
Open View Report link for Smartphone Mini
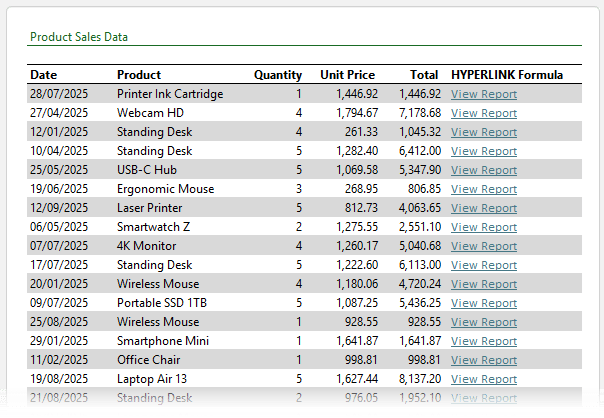(484, 341)
